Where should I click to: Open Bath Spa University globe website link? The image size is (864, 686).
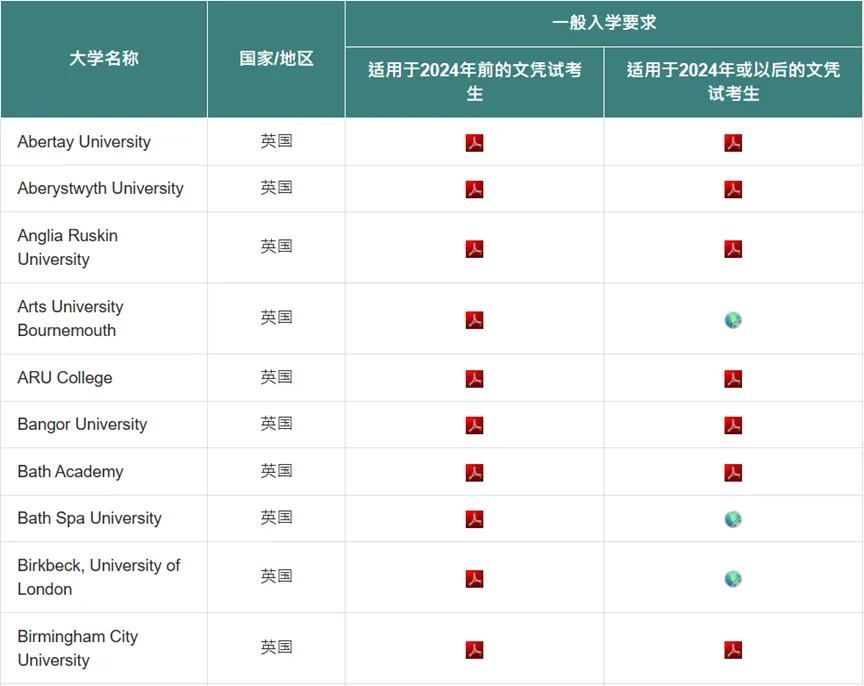(x=733, y=518)
